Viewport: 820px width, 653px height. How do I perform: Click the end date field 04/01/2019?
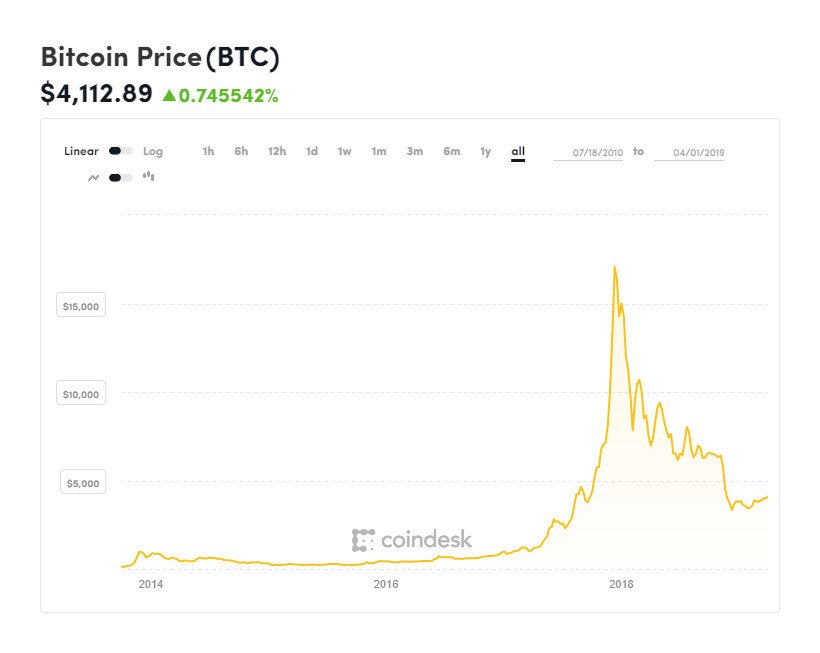click(x=688, y=152)
